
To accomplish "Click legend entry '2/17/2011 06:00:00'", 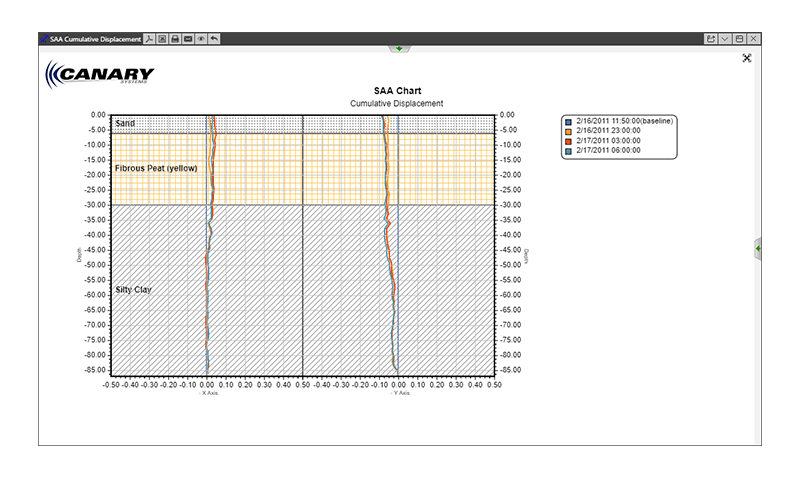I will click(x=608, y=150).
